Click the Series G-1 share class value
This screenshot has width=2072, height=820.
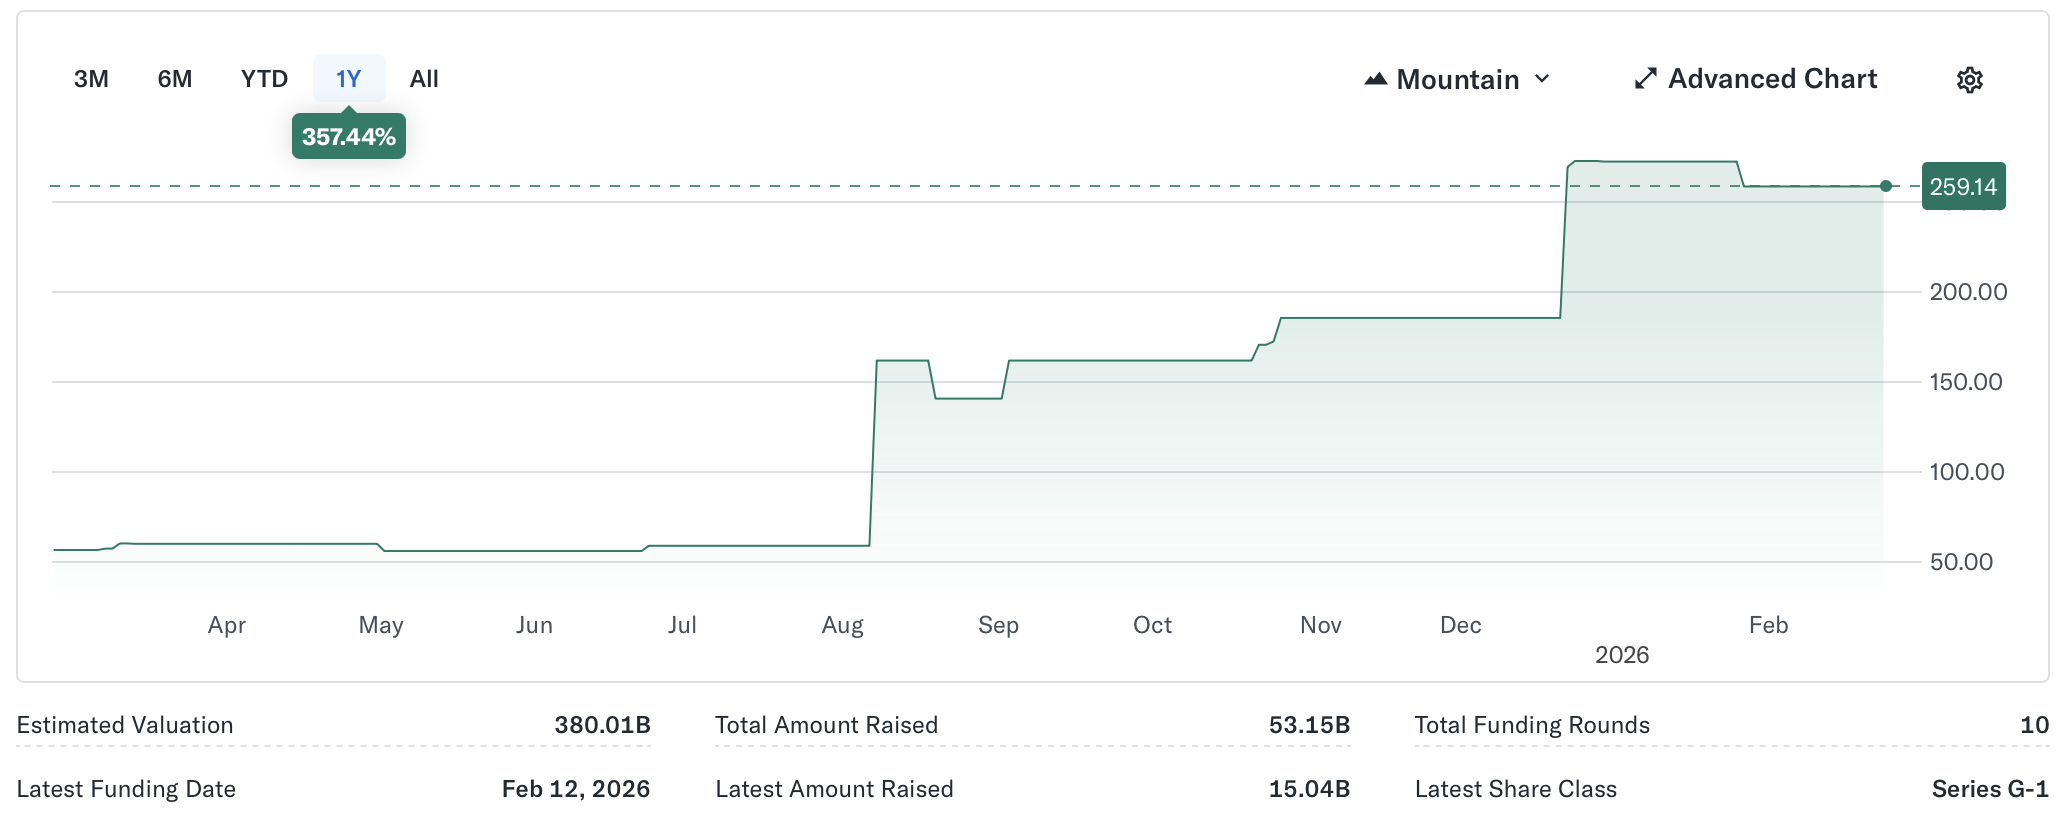pyautogui.click(x=1989, y=789)
